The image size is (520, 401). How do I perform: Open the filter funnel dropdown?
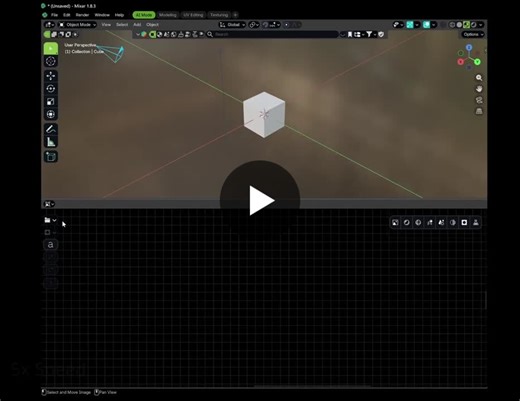tap(371, 34)
